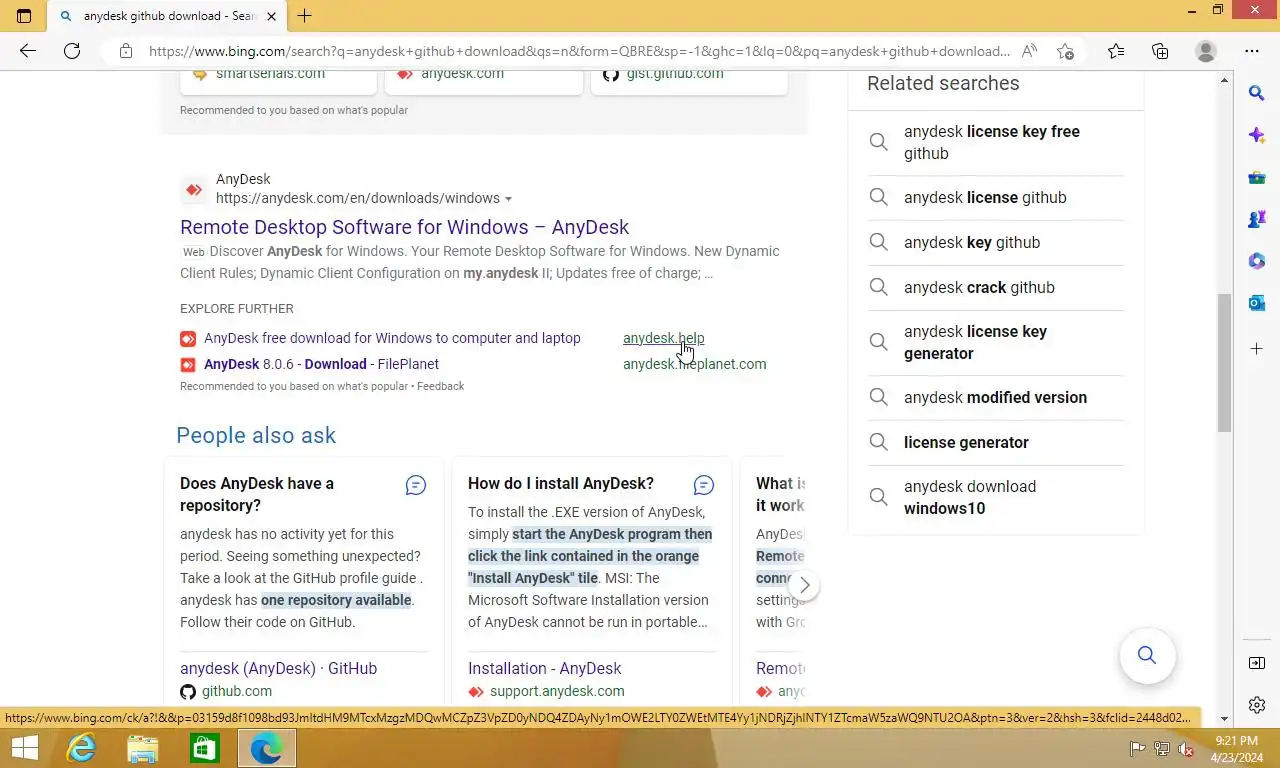Open the browser profile avatar
Viewport: 1280px width, 768px height.
pos(1206,51)
